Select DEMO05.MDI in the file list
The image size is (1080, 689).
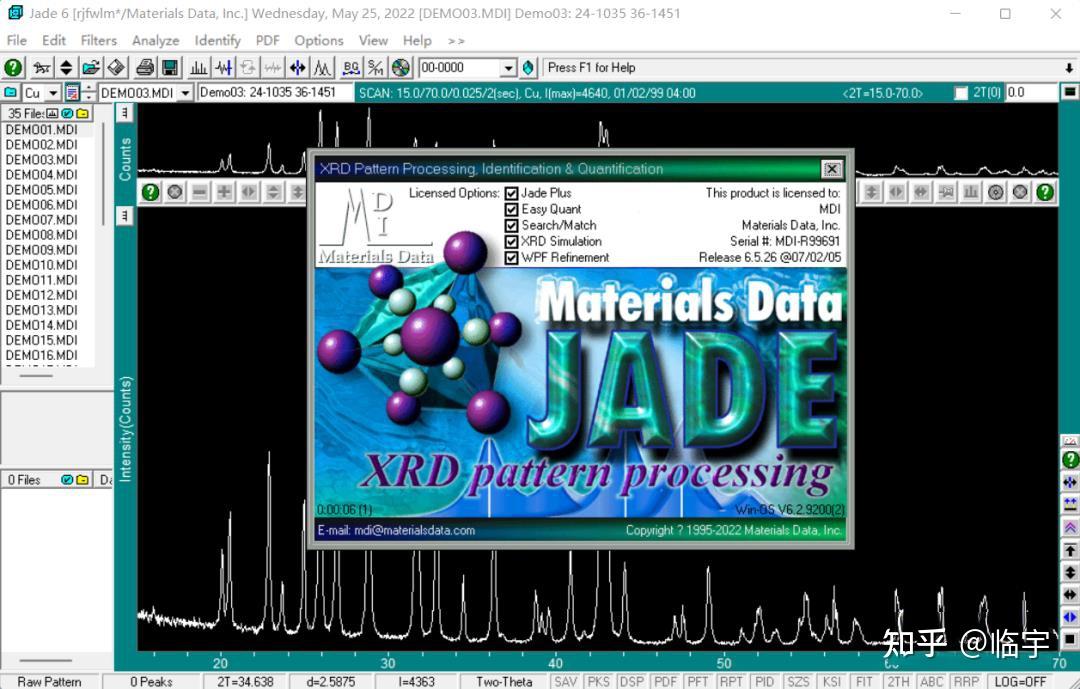click(43, 189)
